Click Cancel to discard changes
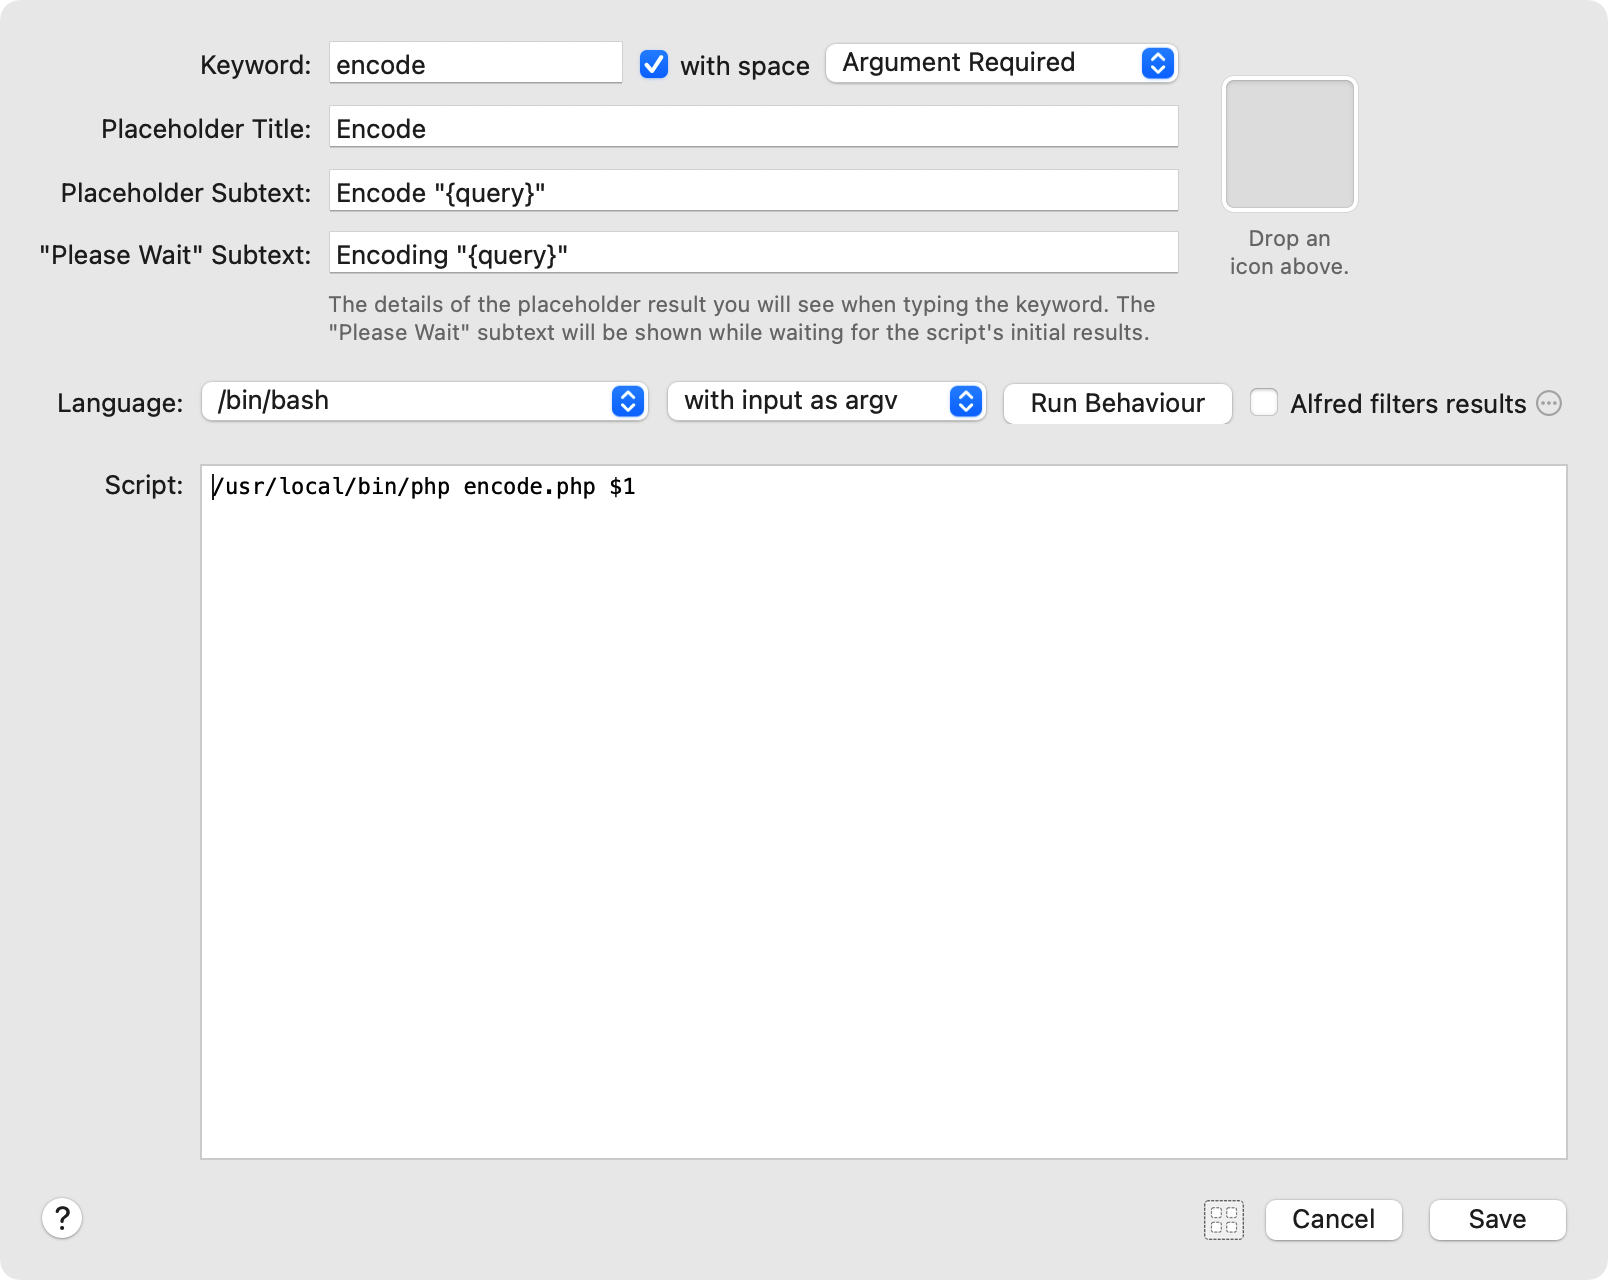The image size is (1608, 1280). (x=1334, y=1220)
